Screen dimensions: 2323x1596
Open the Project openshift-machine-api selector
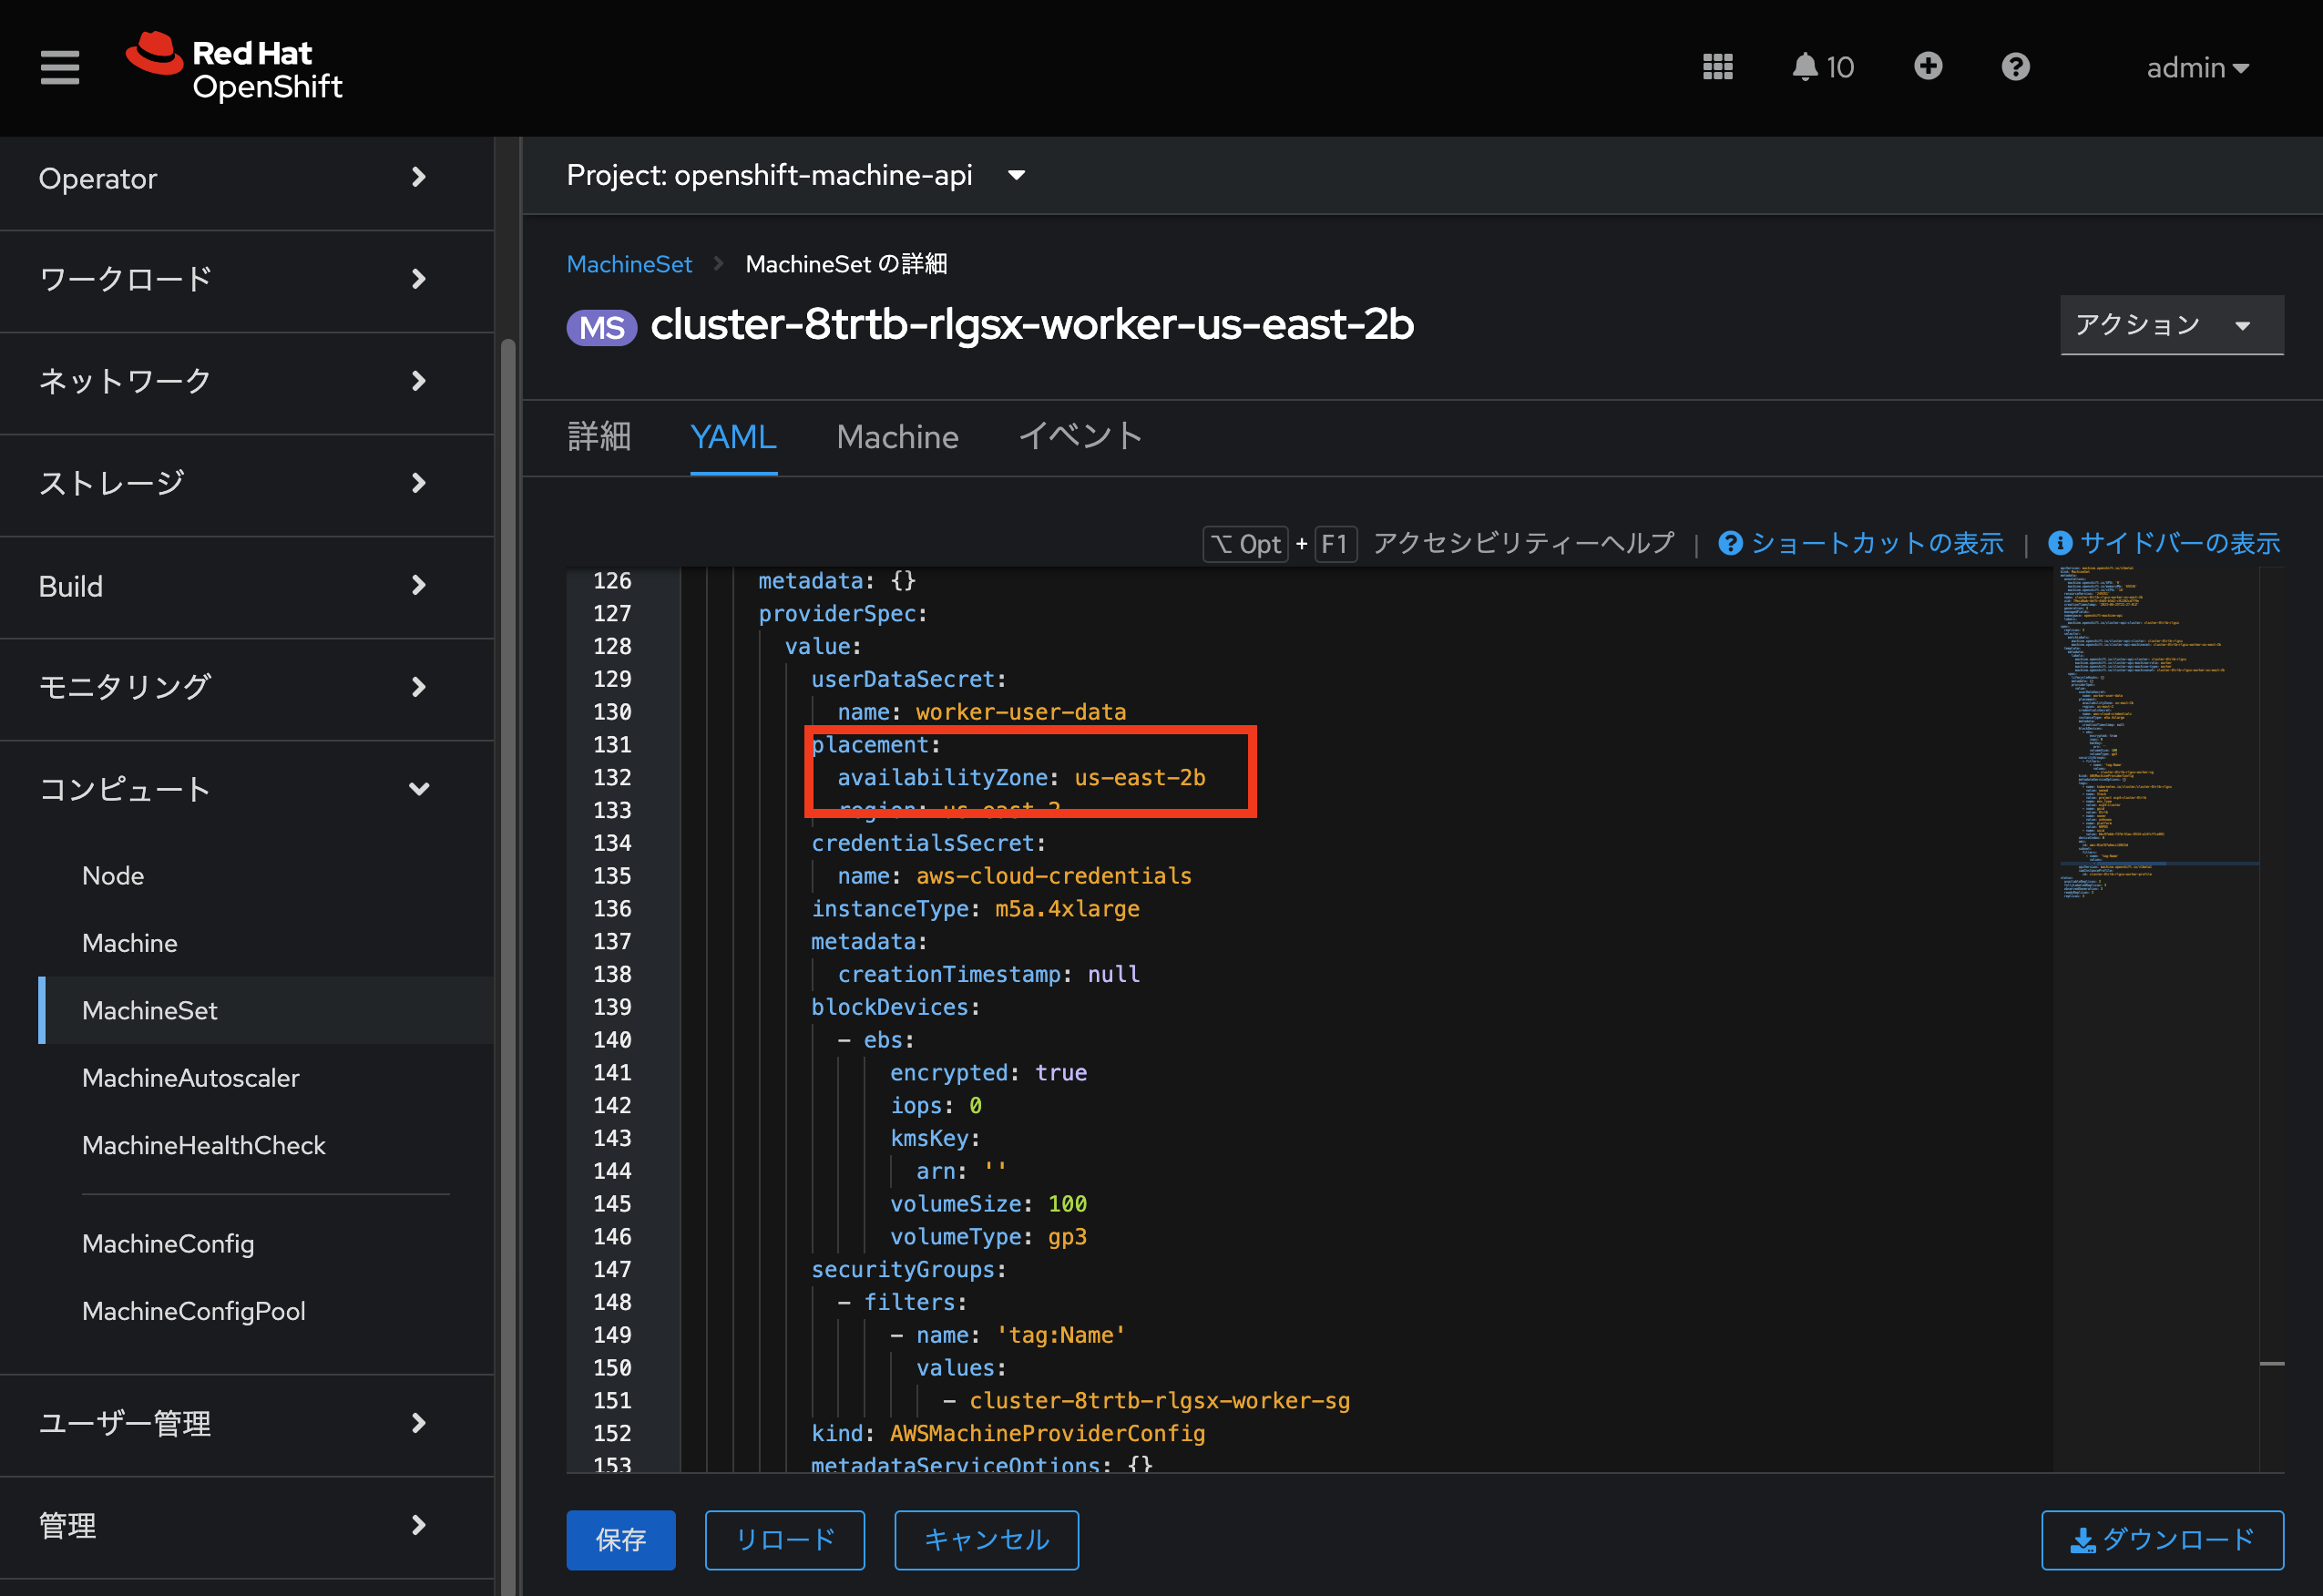coord(796,175)
